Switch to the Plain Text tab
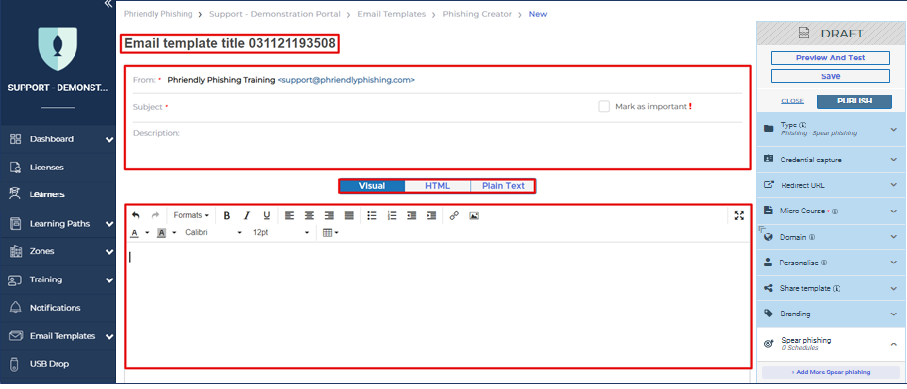Viewport: 907px width, 389px height. [x=503, y=186]
